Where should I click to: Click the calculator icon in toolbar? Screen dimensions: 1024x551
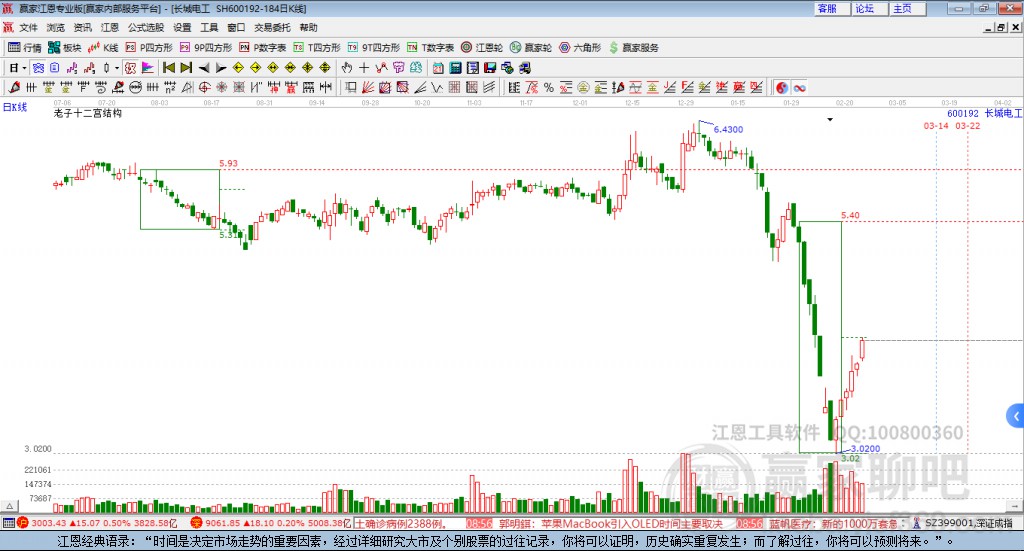(455, 68)
